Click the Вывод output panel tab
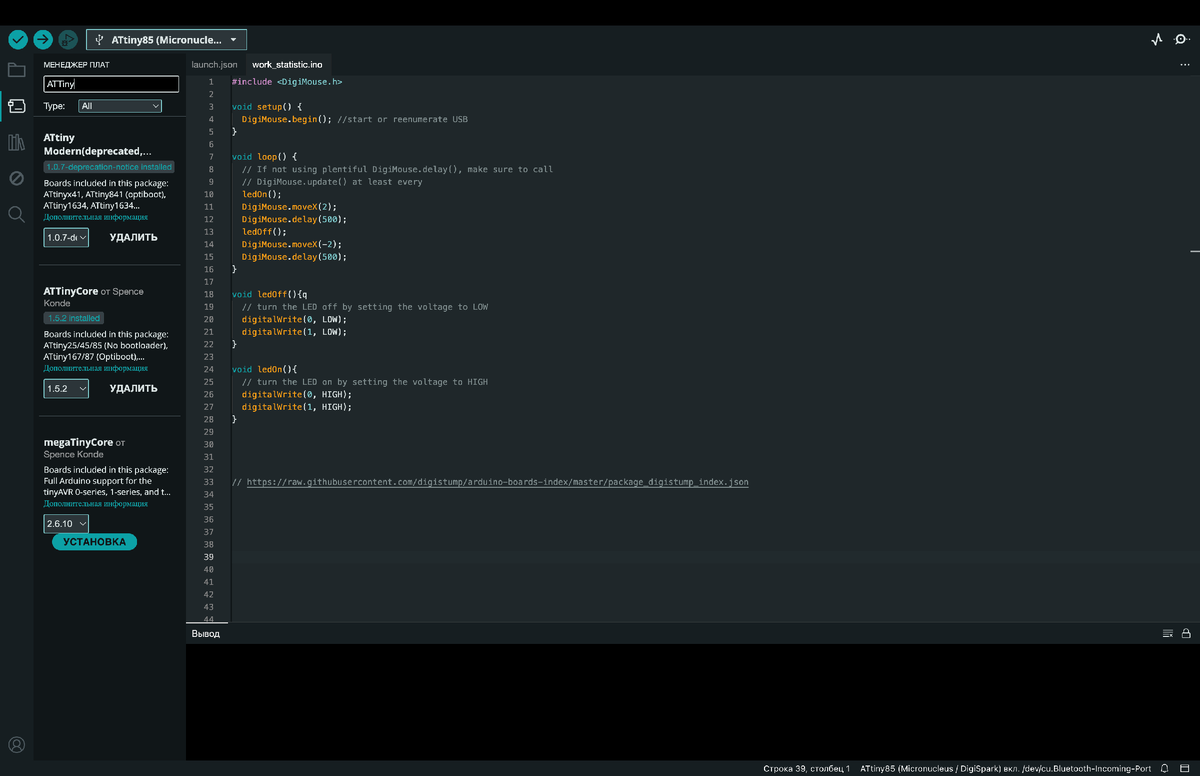 (206, 633)
